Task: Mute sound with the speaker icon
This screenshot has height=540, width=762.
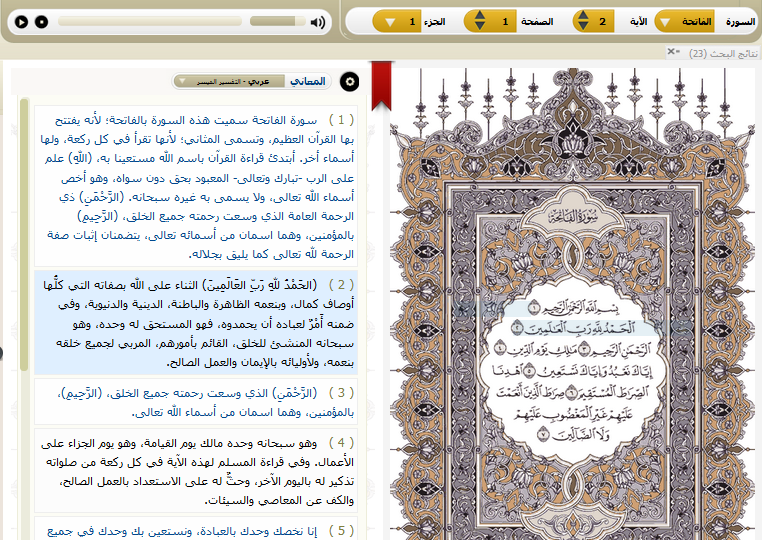Action: click(318, 22)
